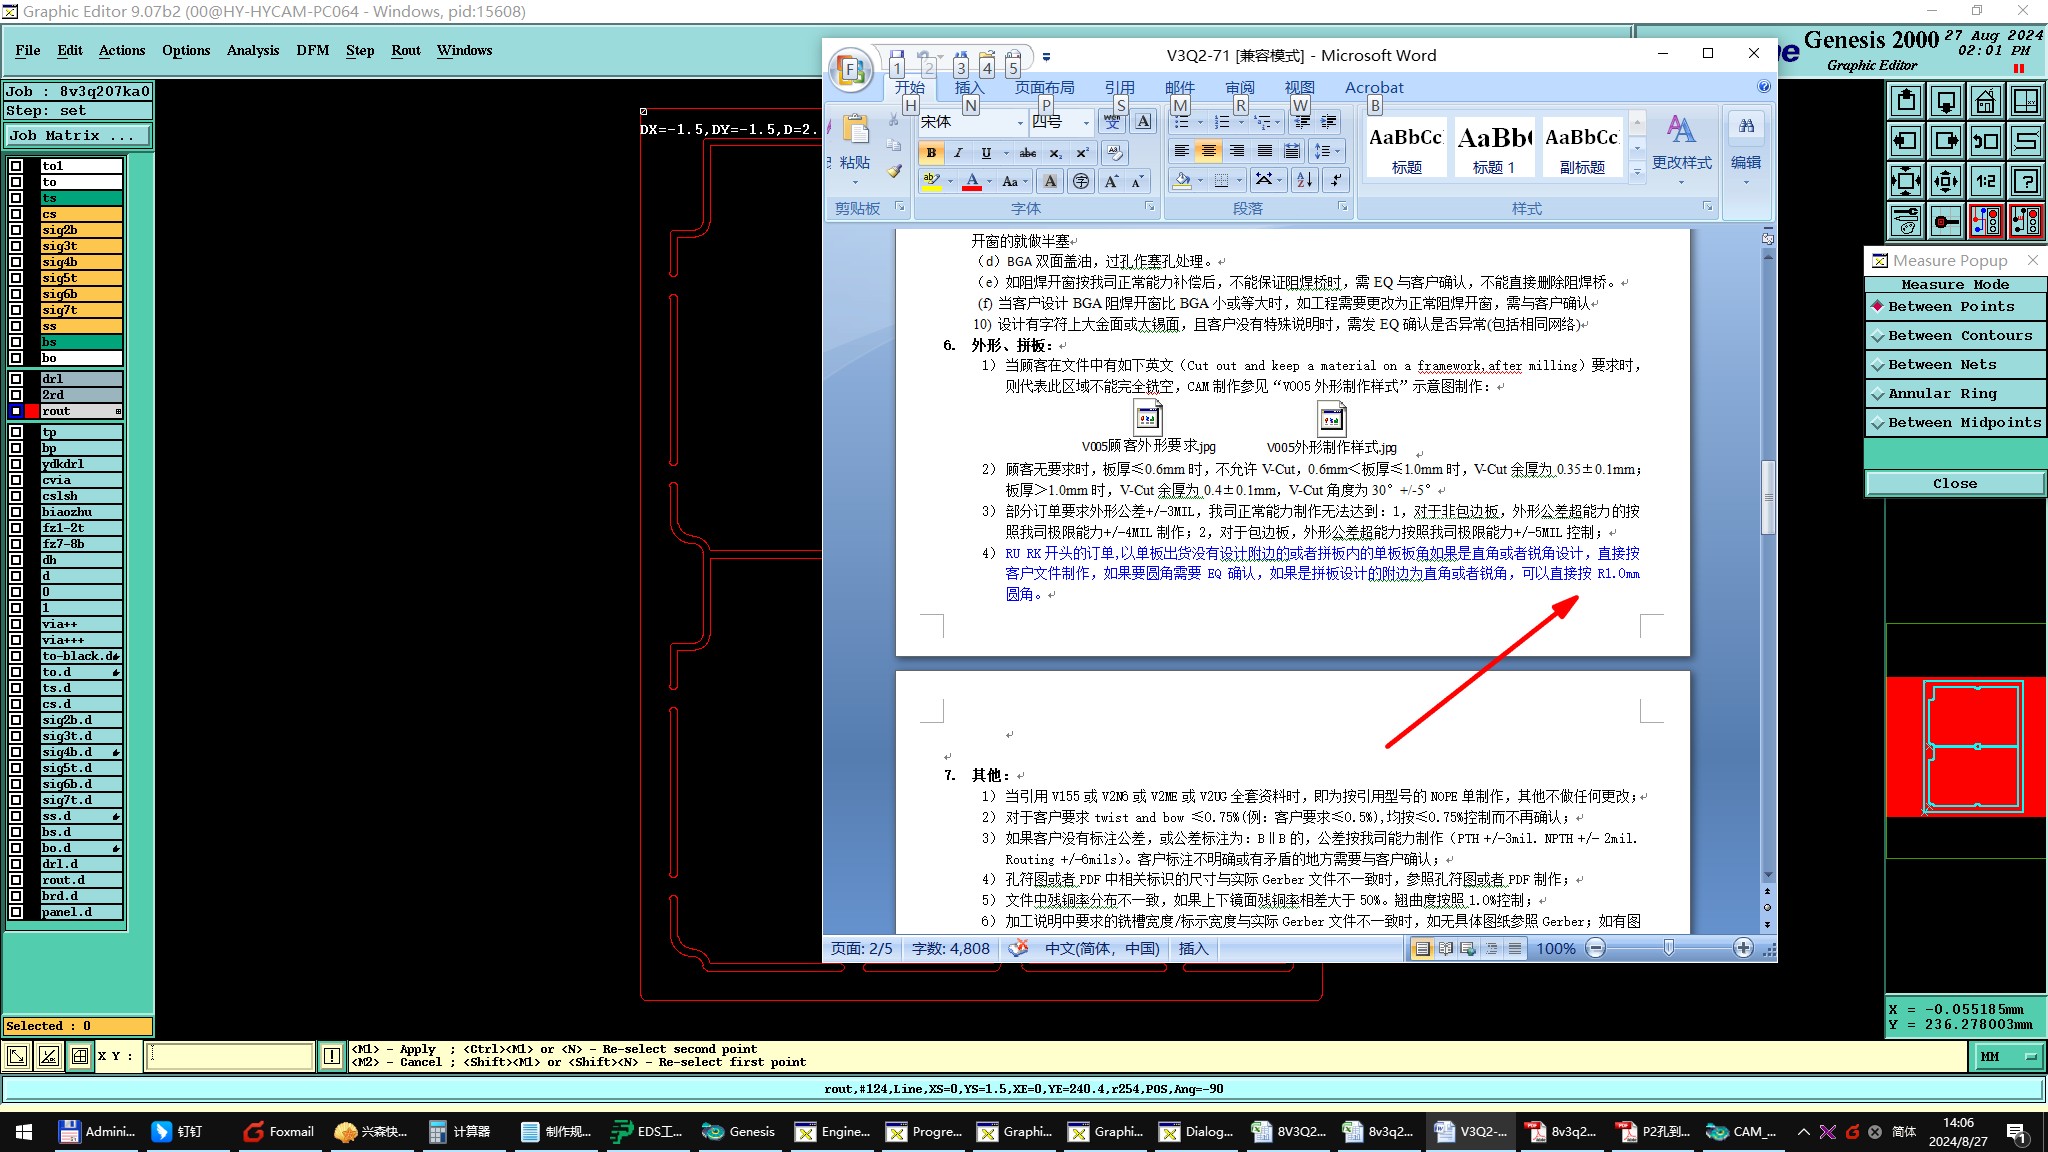Align text left in Word ribbon

(x=1182, y=151)
